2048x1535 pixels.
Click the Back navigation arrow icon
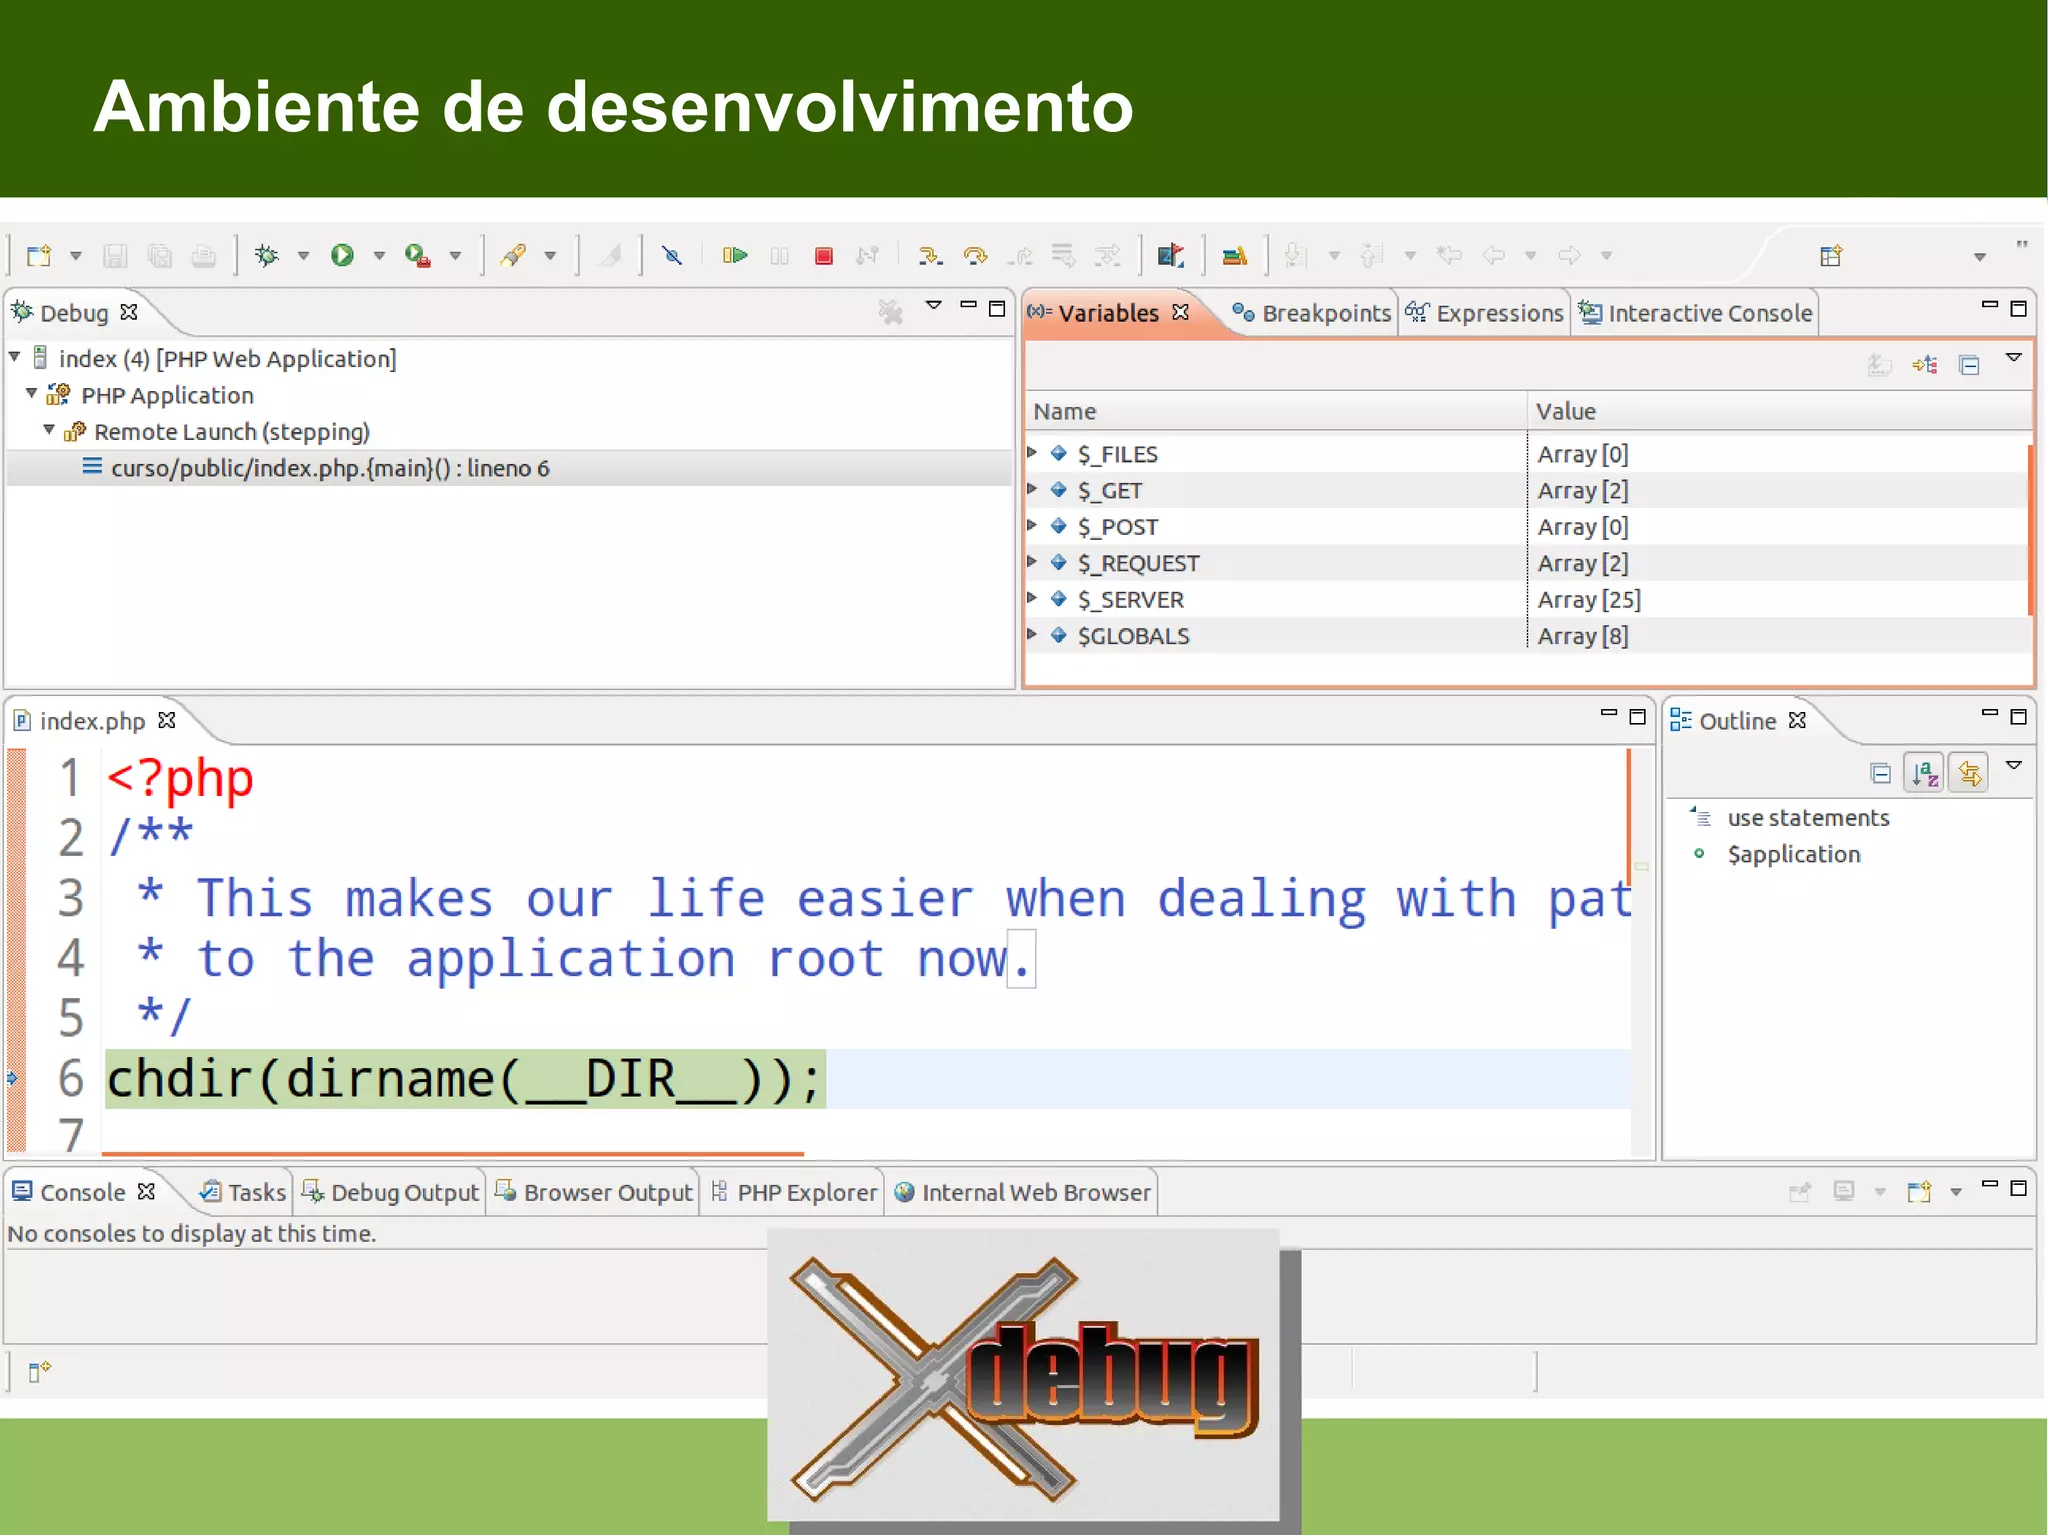pos(1494,256)
